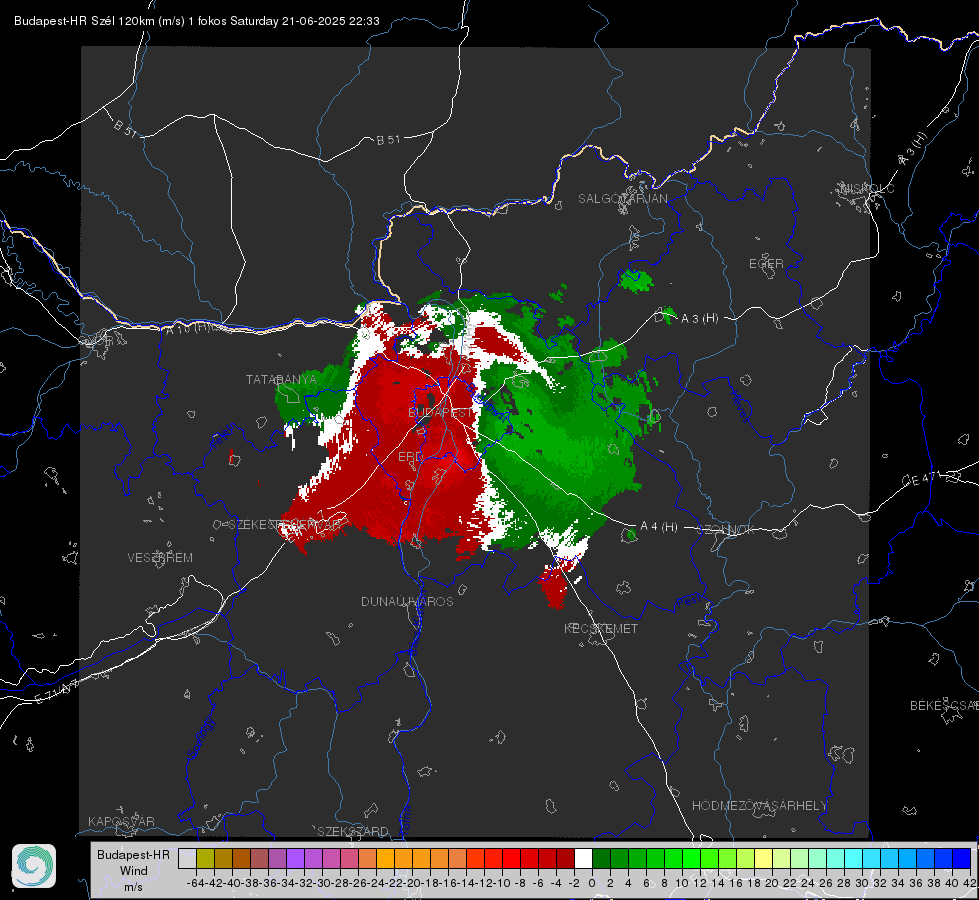
Task: Click the SZOLNOK city label
Action: coord(726,530)
